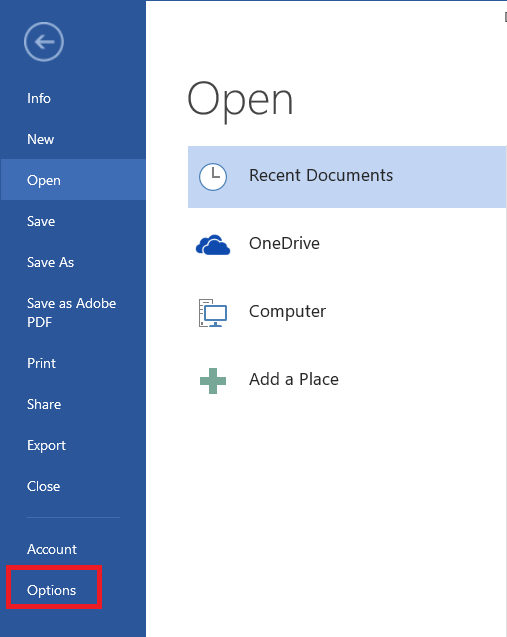507x637 pixels.
Task: Choose Save as Adobe PDF
Action: point(73,312)
